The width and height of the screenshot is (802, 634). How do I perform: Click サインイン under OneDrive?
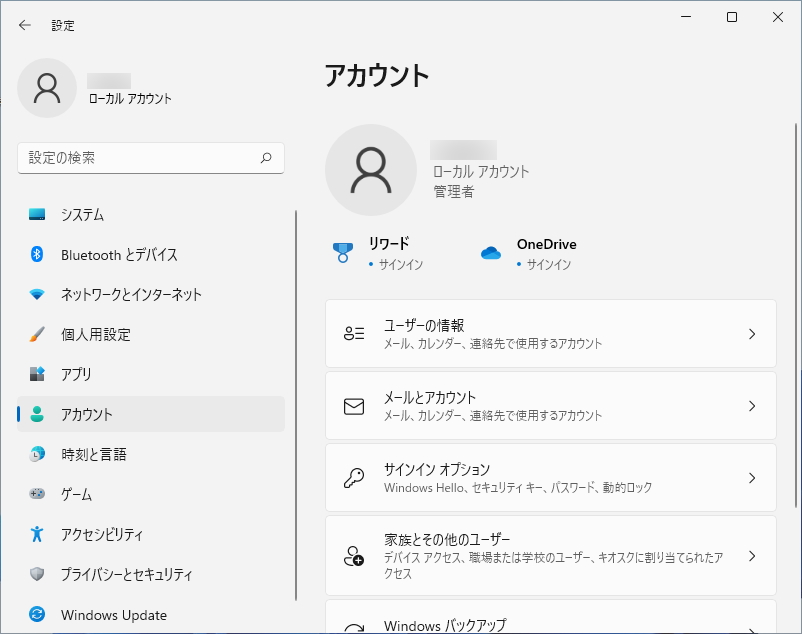549,264
